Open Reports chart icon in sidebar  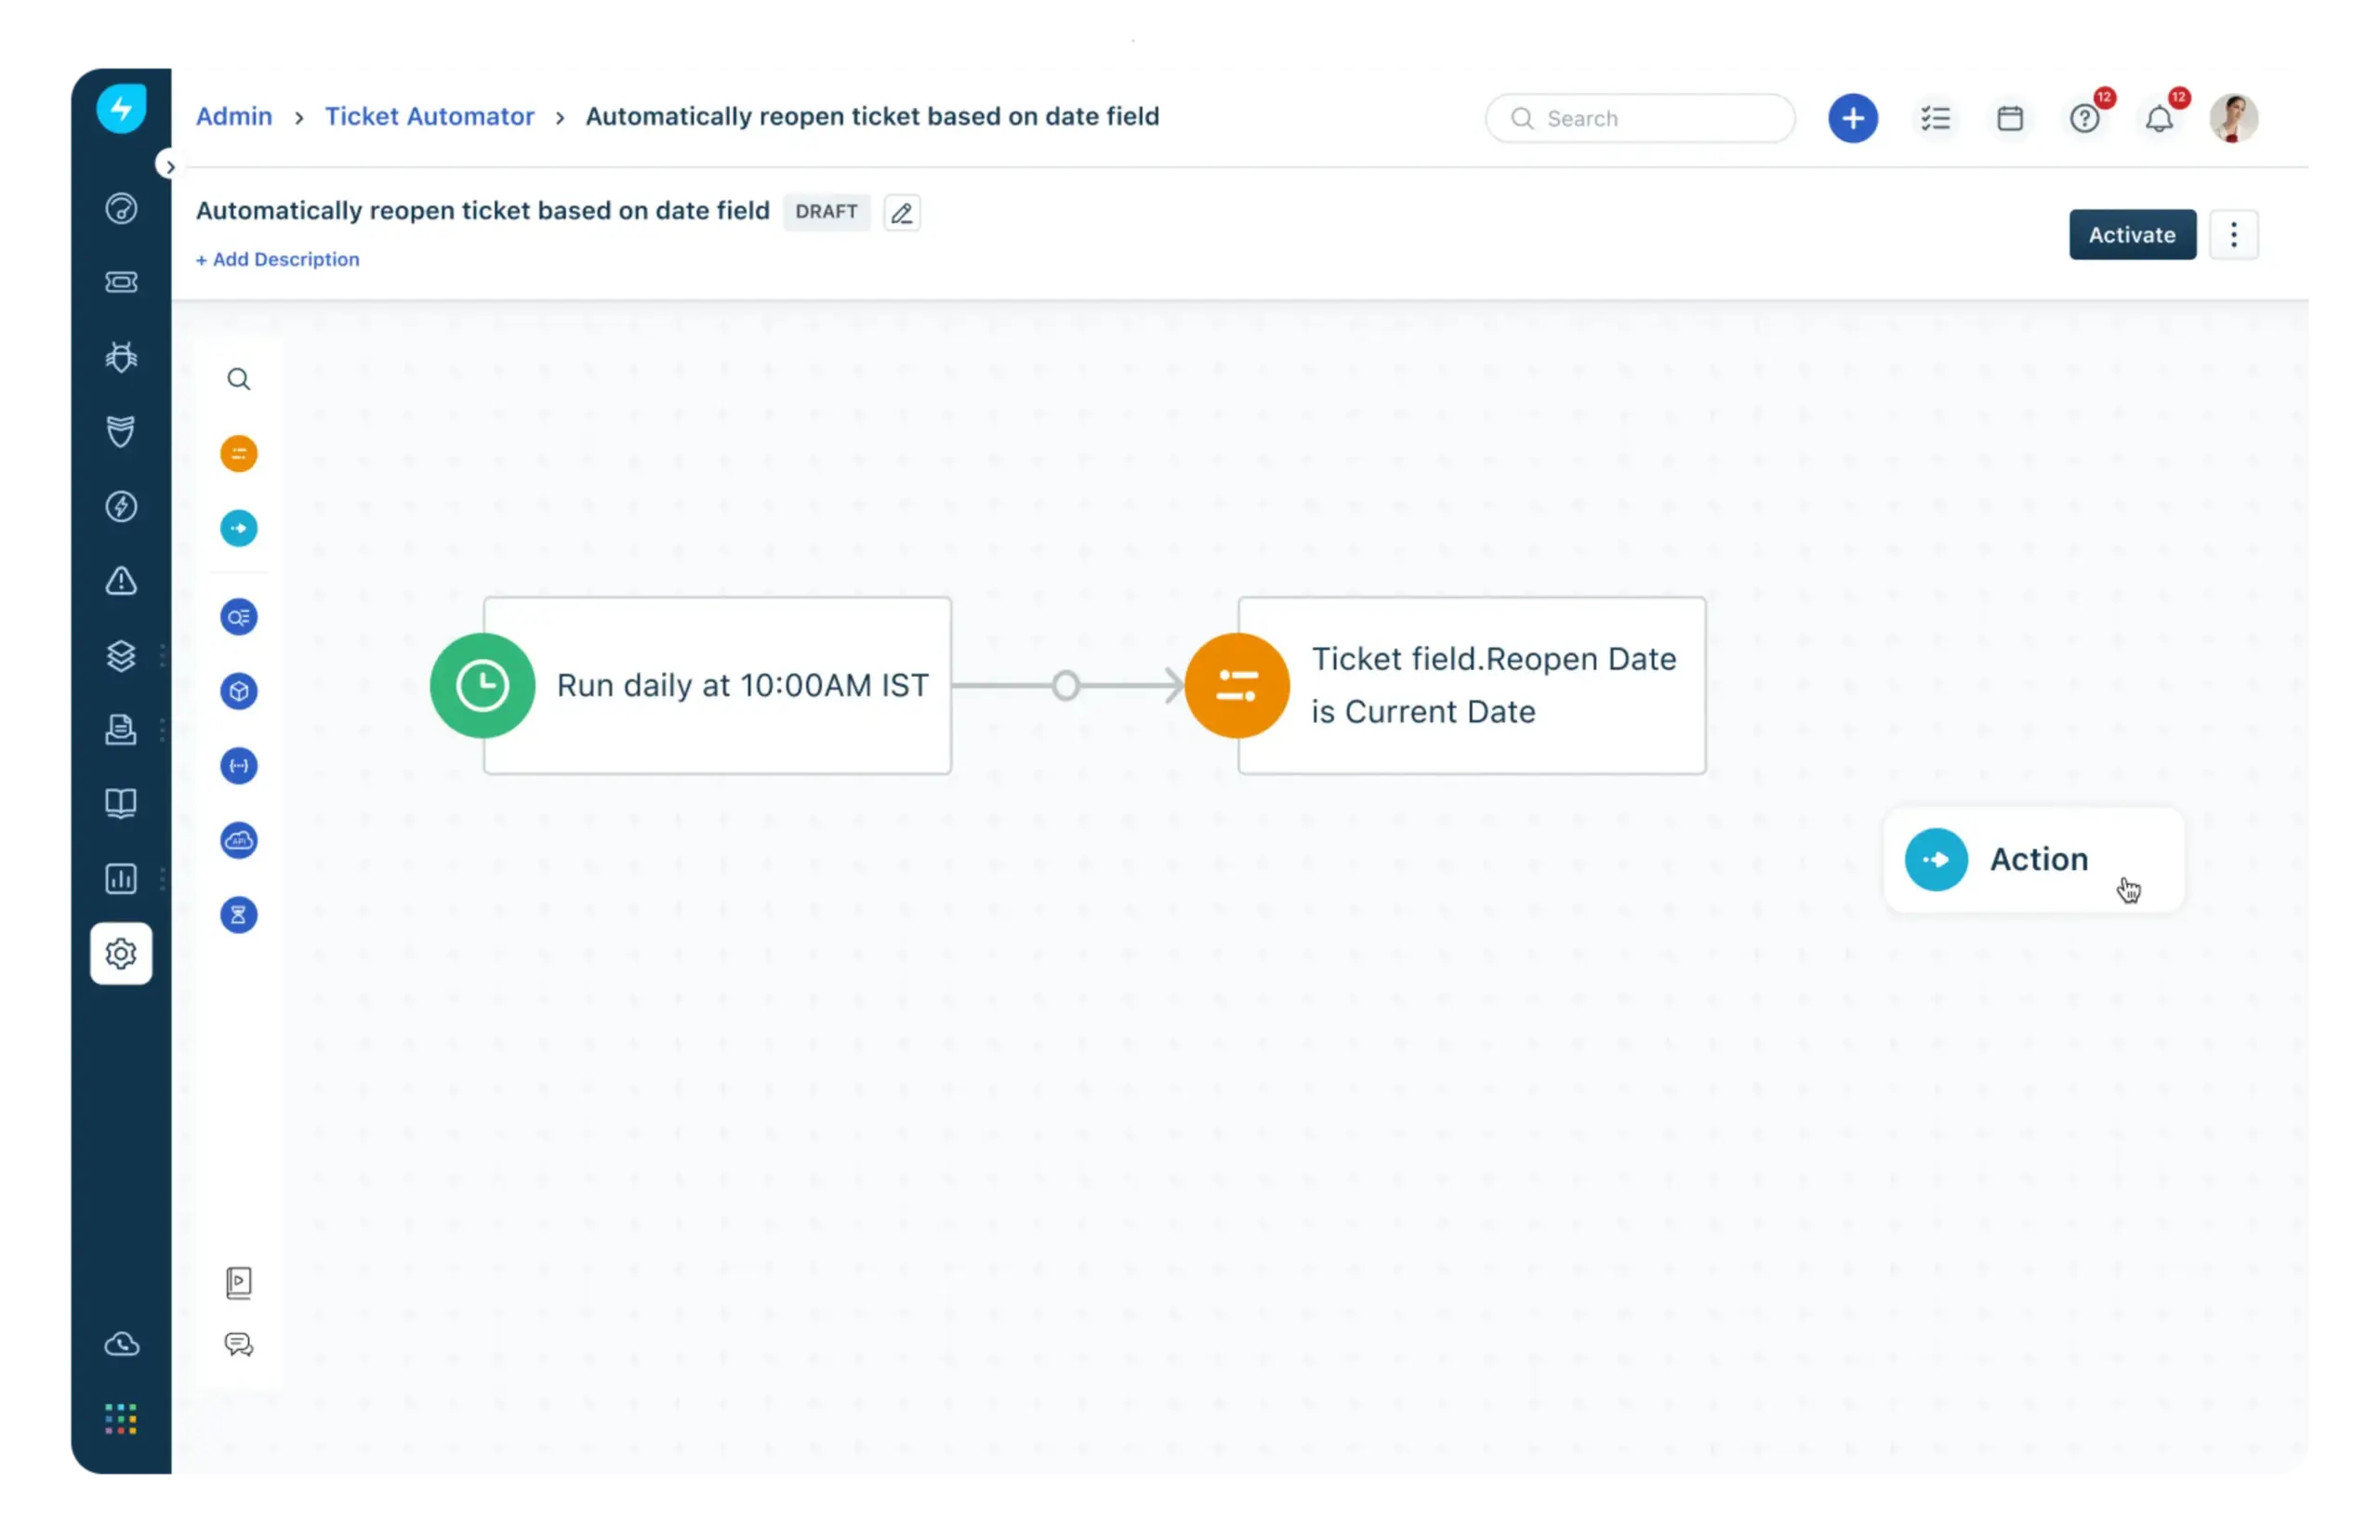[x=121, y=879]
